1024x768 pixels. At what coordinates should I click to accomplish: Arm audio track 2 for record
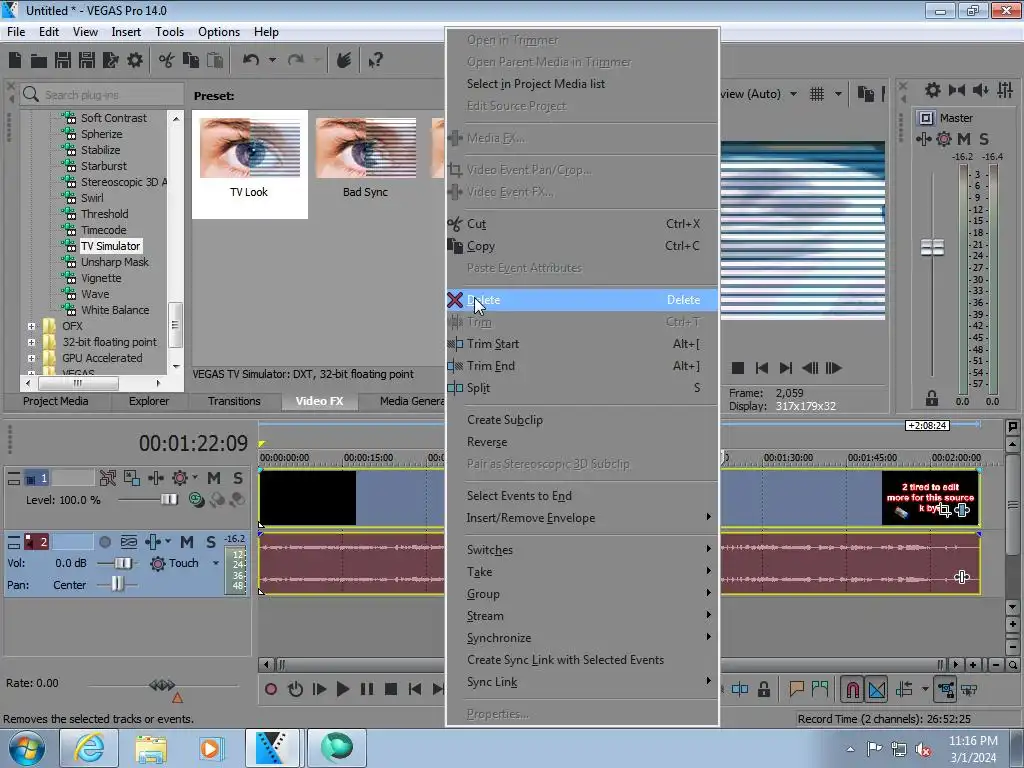coord(105,541)
